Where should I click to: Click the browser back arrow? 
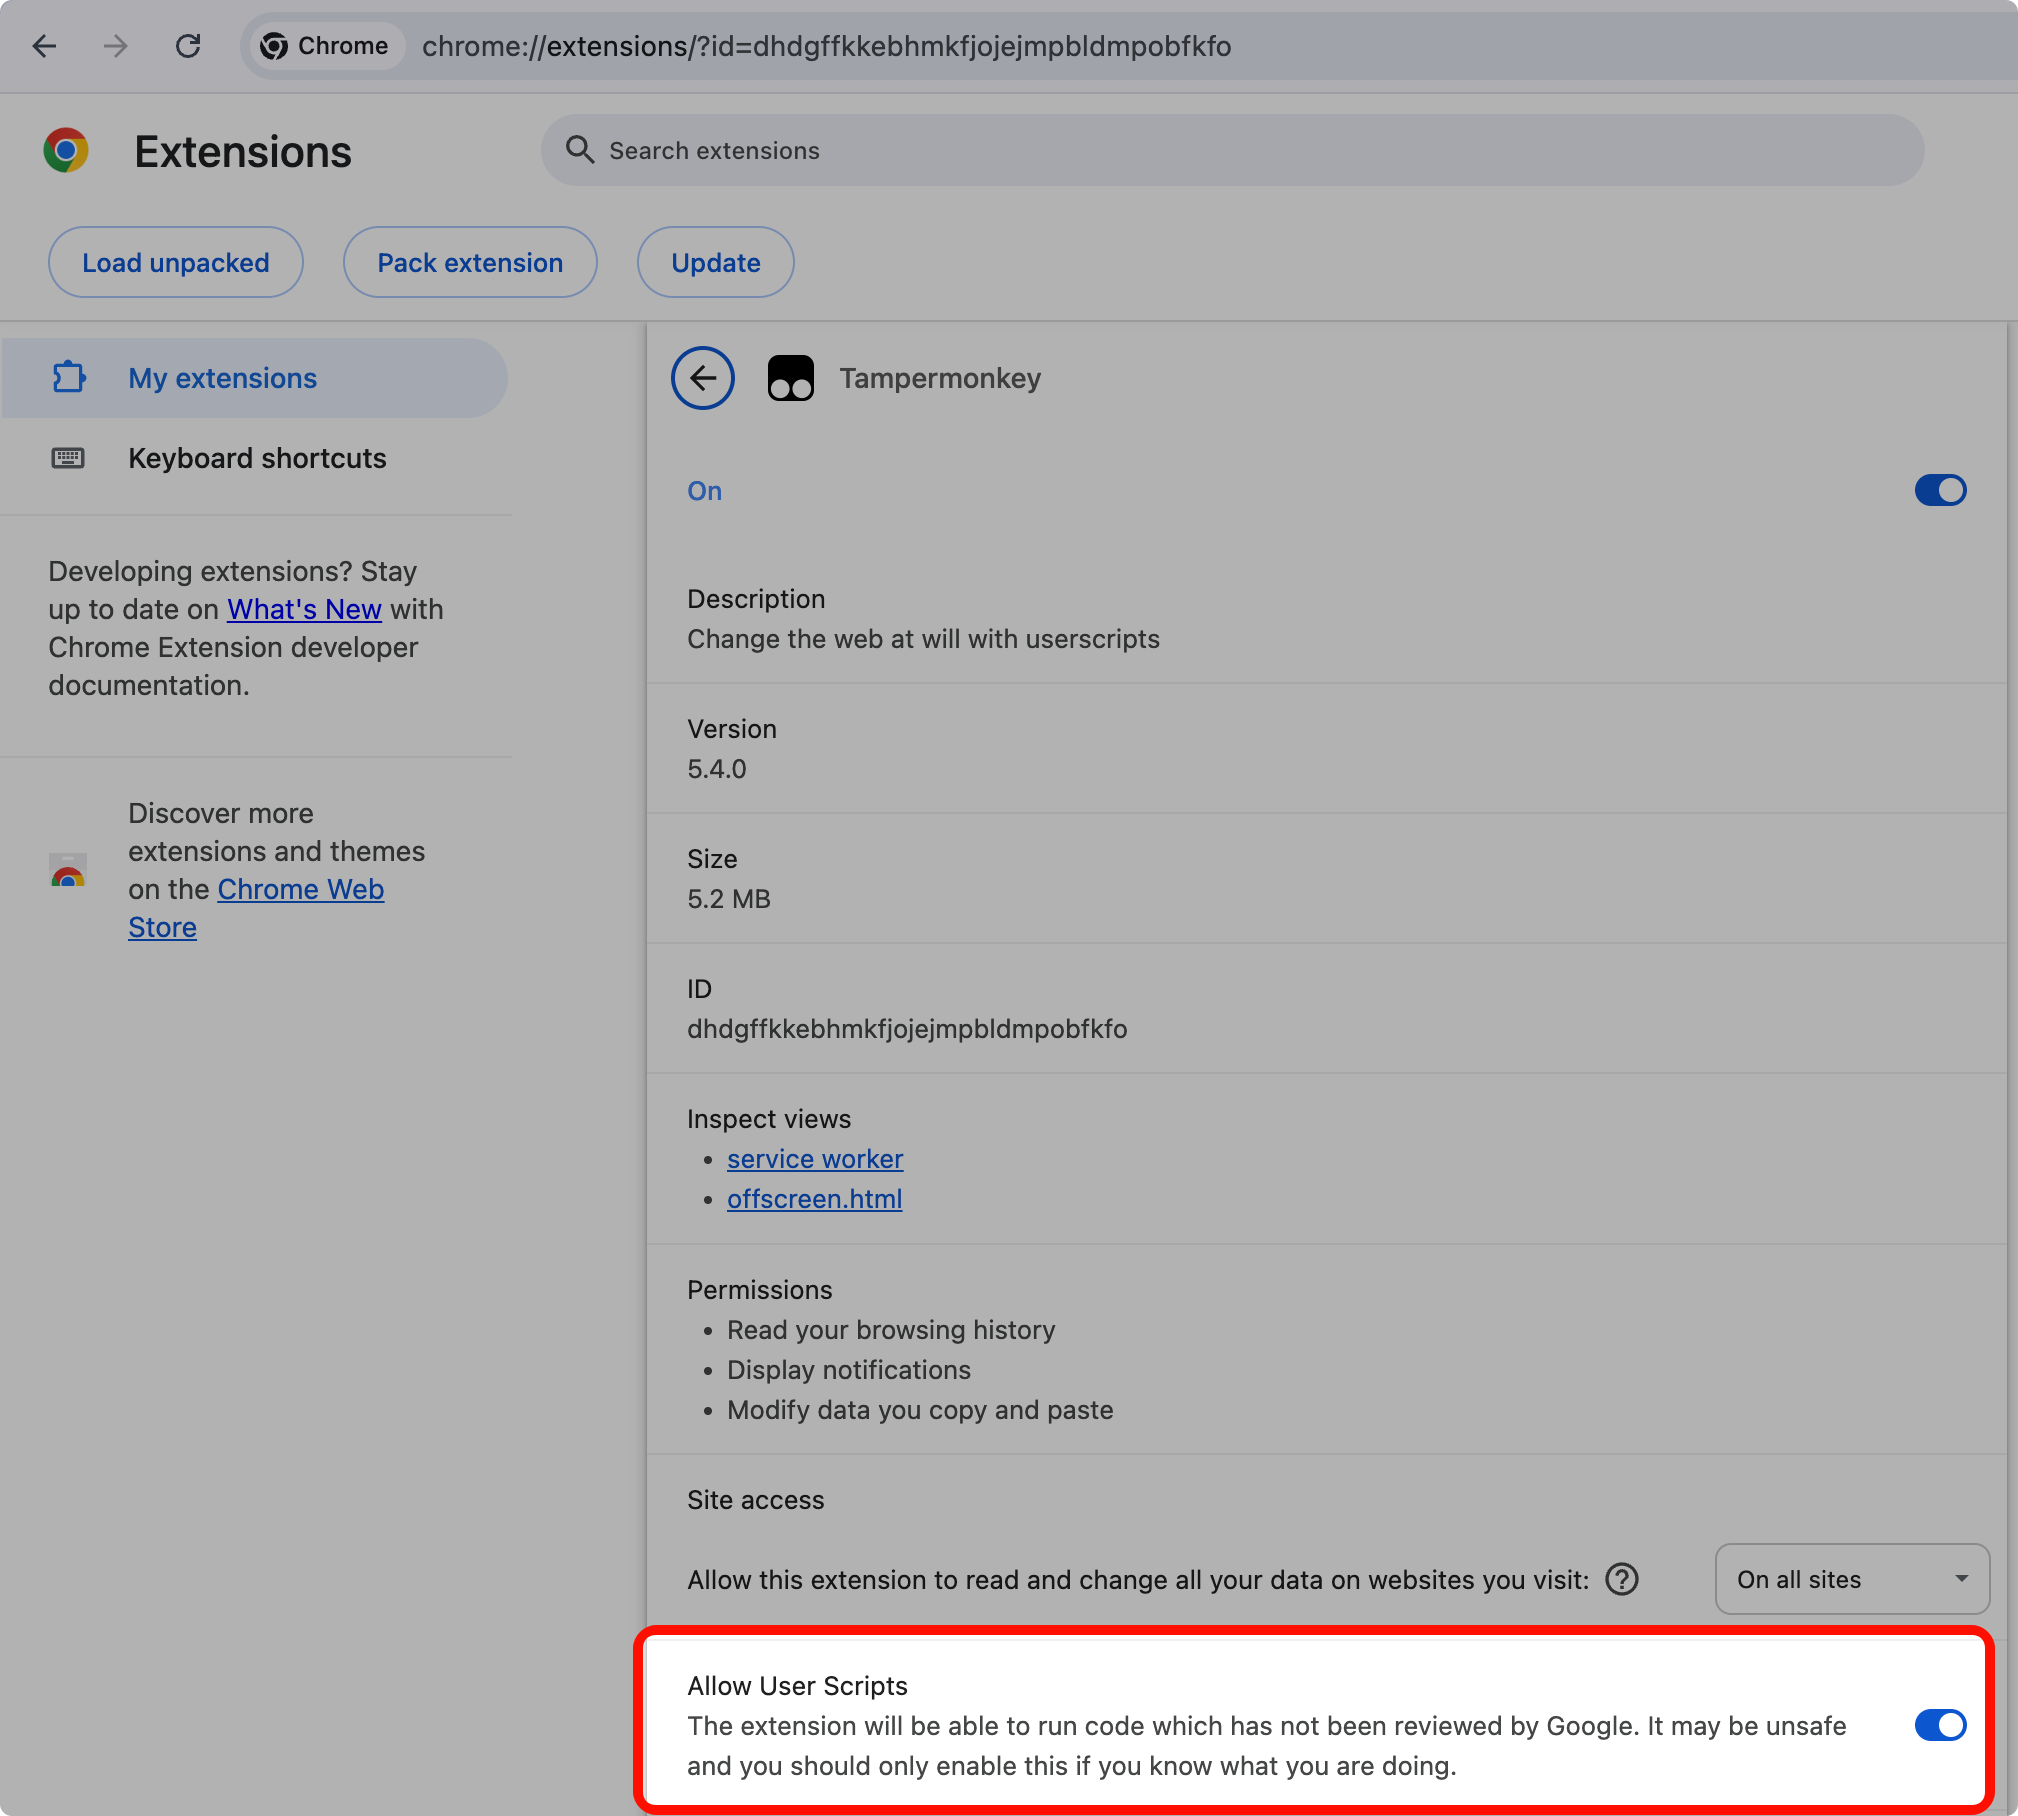pos(44,46)
